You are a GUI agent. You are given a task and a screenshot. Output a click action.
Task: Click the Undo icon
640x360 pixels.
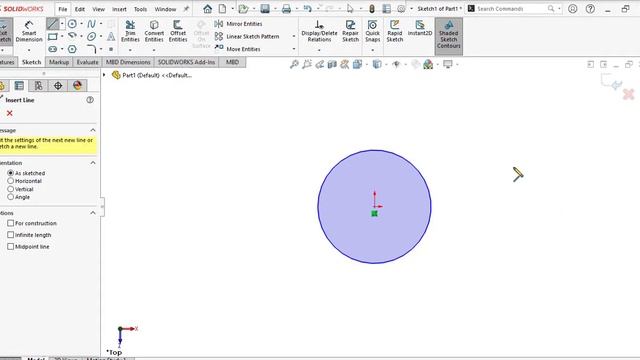click(x=307, y=9)
